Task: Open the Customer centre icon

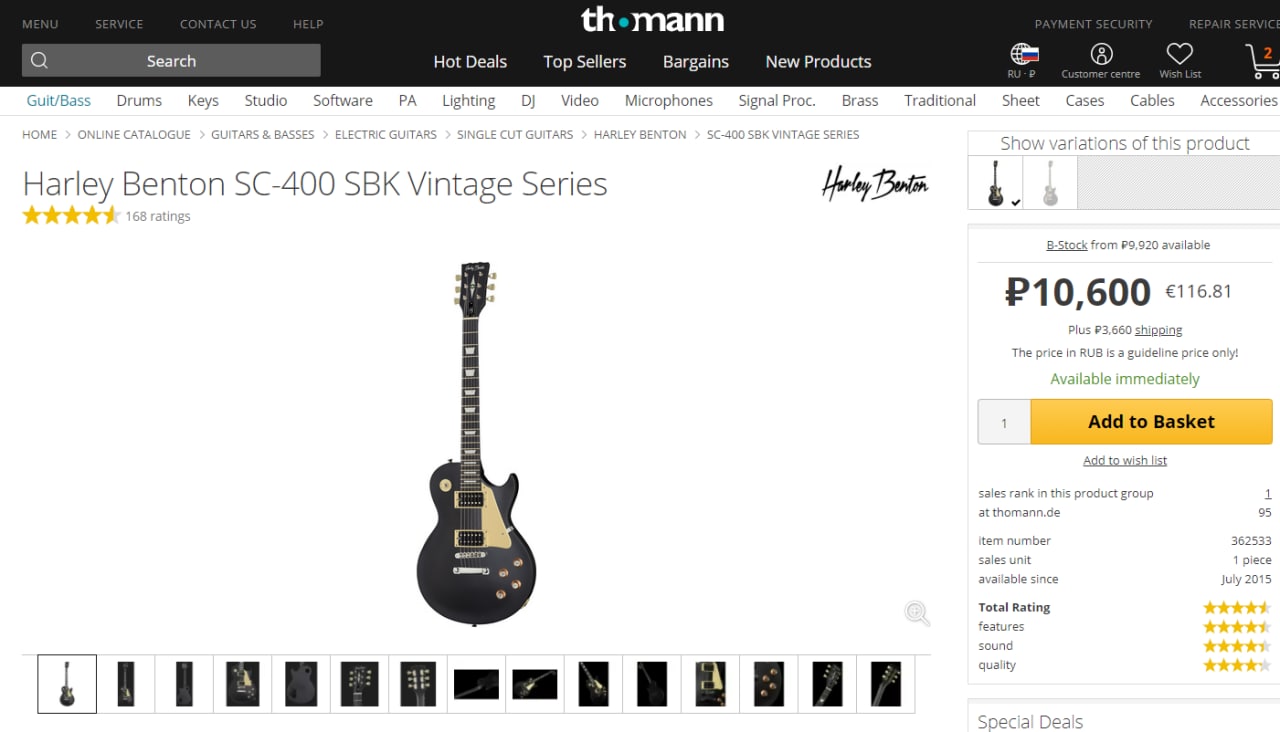Action: tap(1101, 54)
